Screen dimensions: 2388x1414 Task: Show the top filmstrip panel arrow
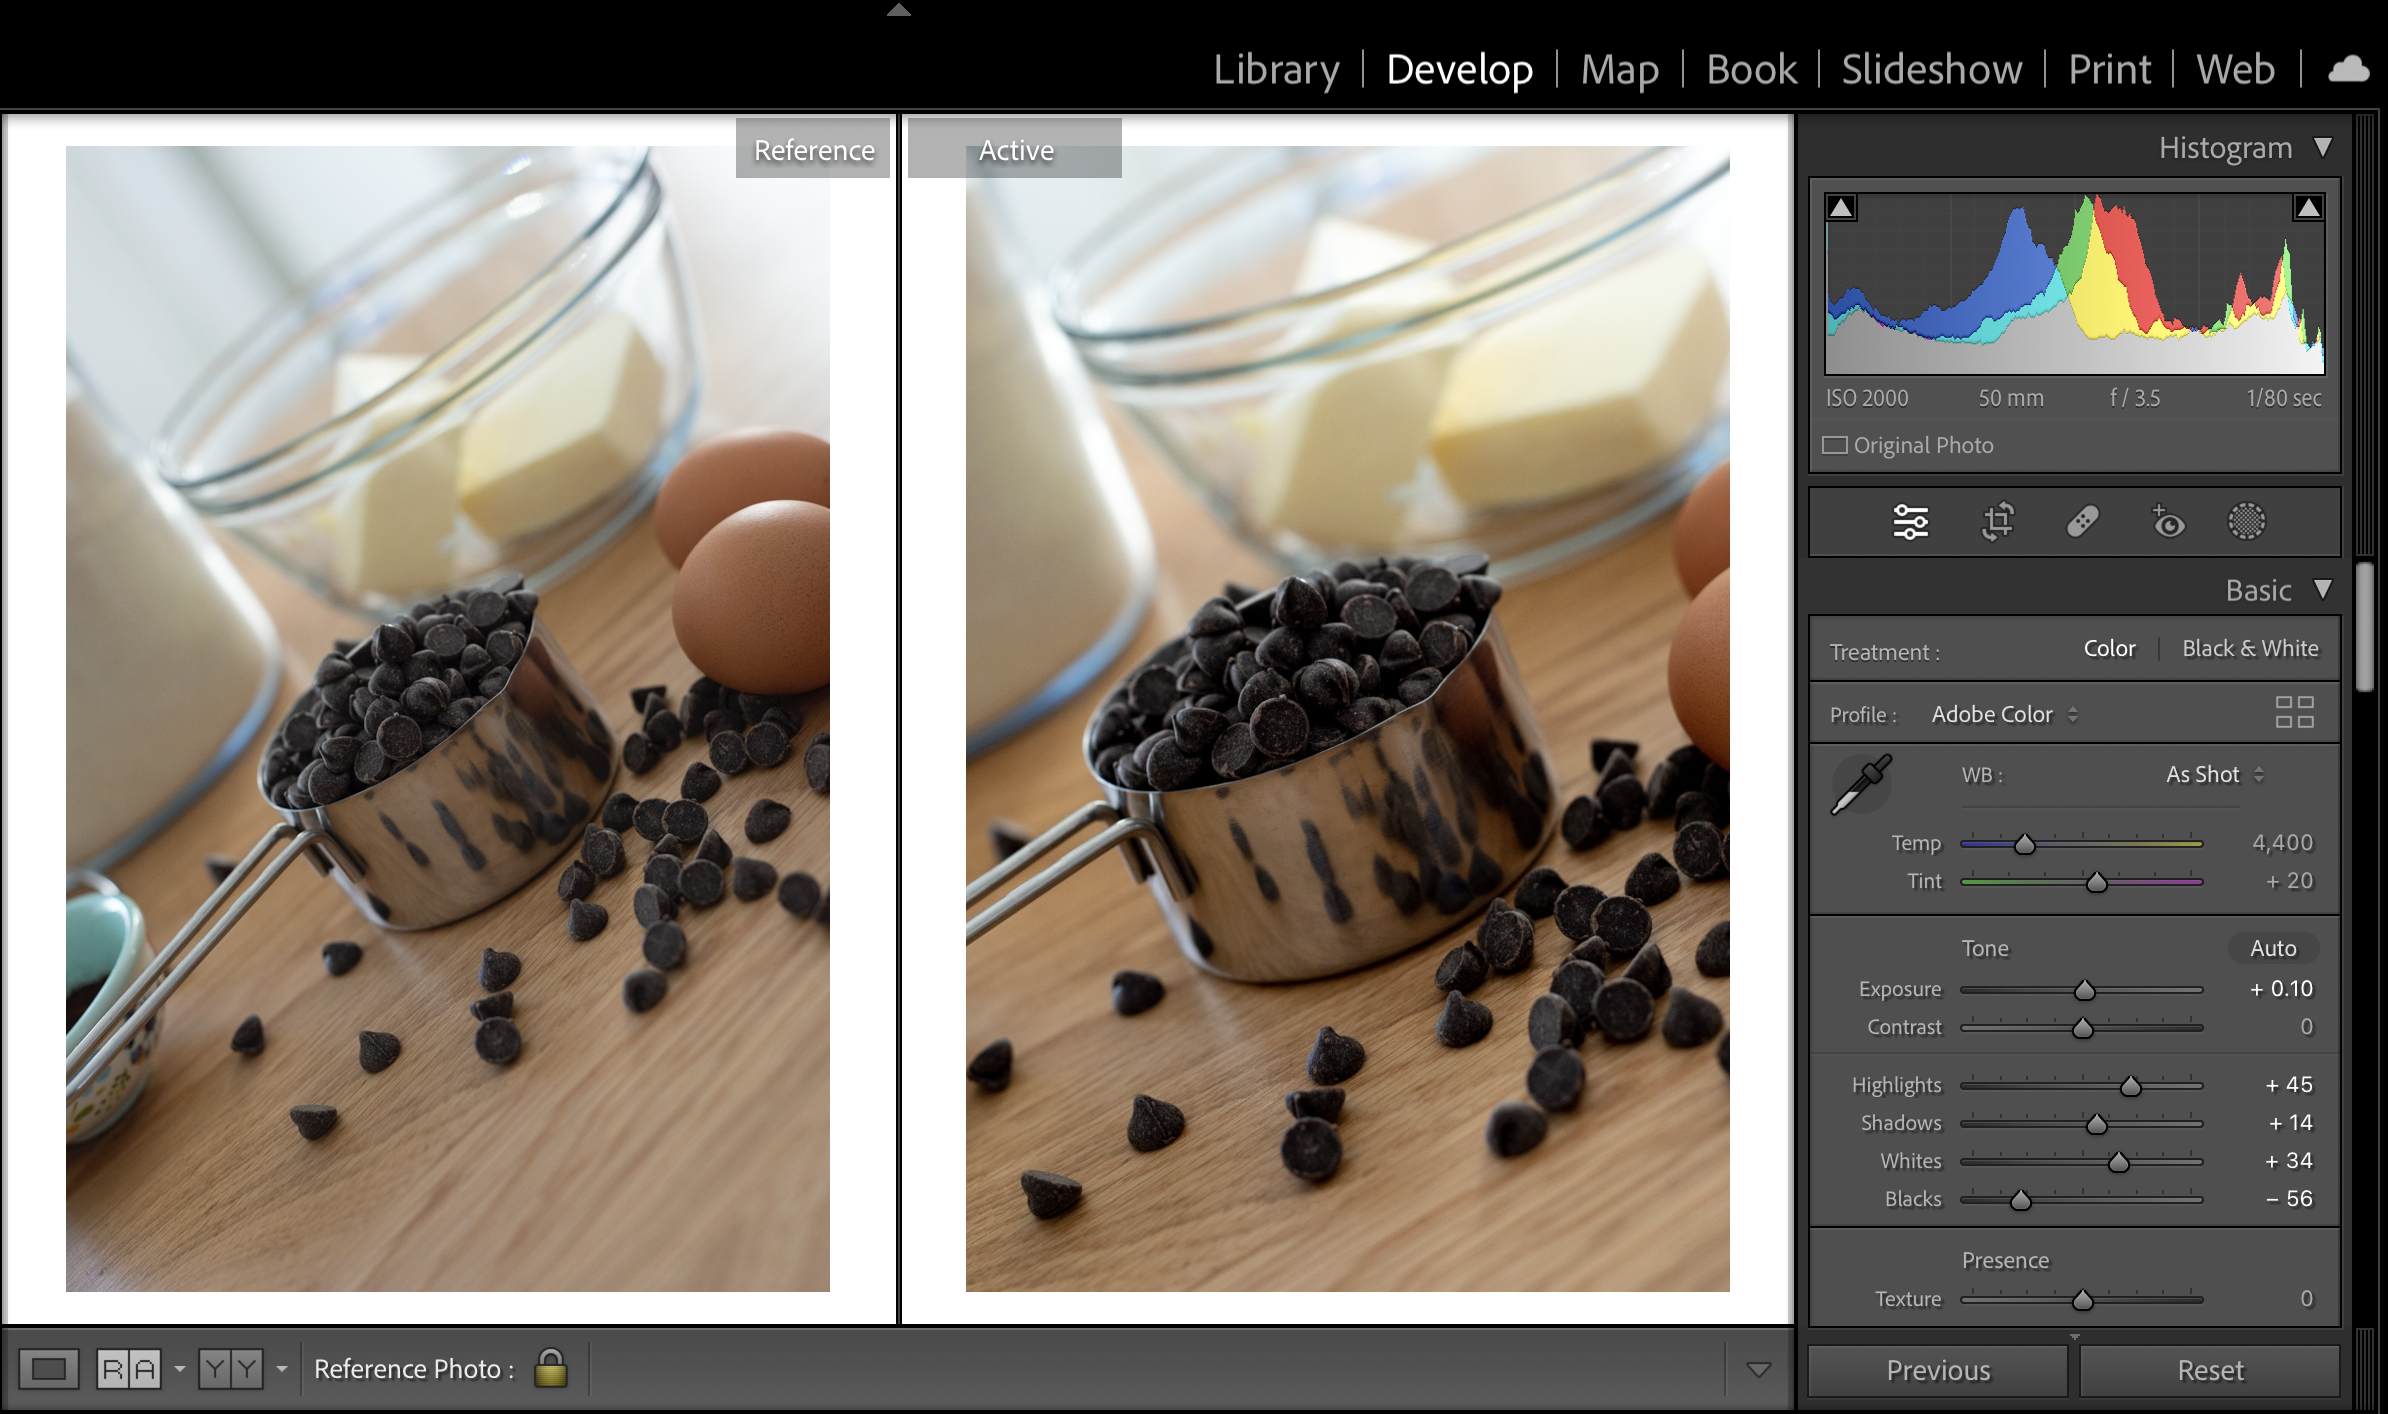coord(899,10)
